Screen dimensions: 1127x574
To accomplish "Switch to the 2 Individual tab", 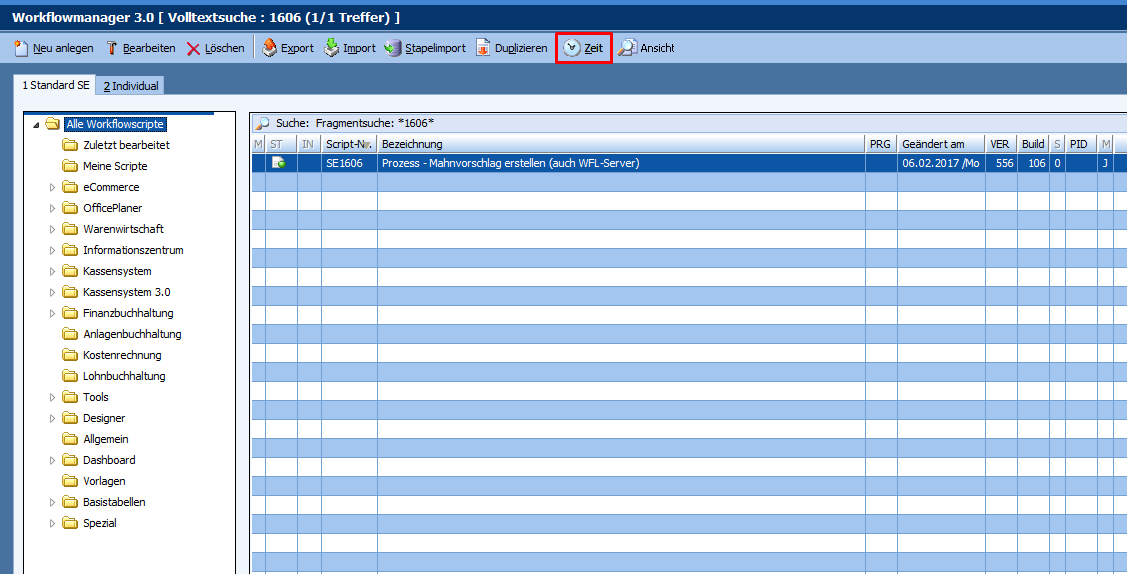I will 131,86.
